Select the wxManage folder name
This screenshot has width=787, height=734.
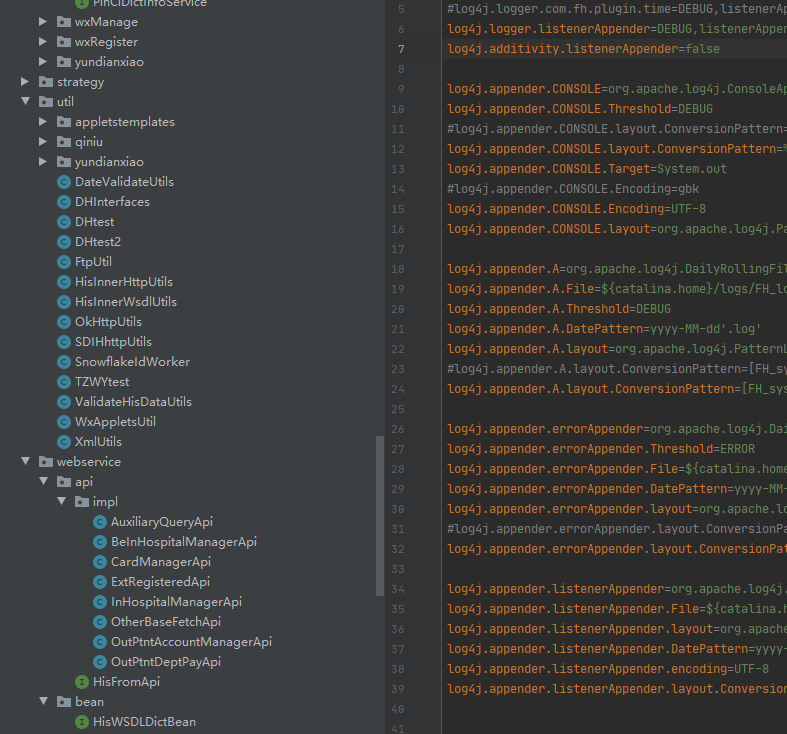click(x=106, y=22)
